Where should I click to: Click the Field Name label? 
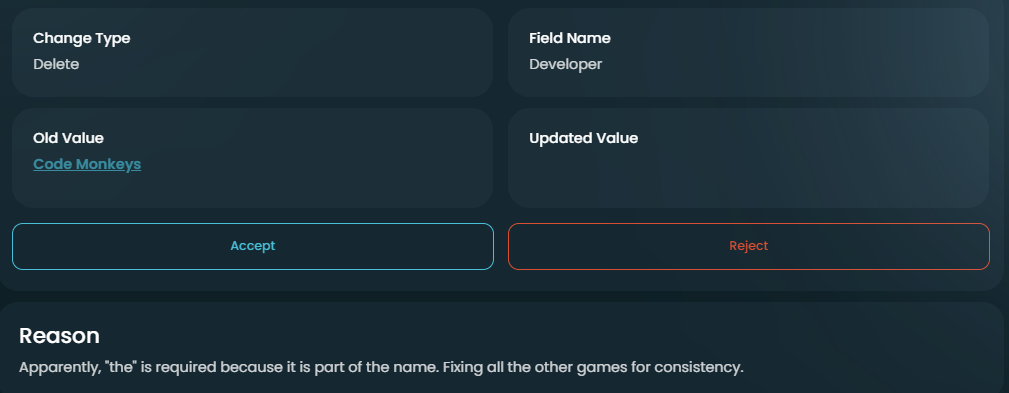[569, 38]
